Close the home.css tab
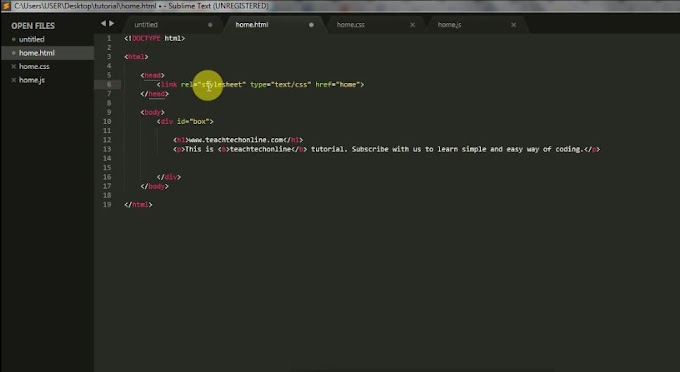The height and width of the screenshot is (372, 680). pyautogui.click(x=412, y=25)
